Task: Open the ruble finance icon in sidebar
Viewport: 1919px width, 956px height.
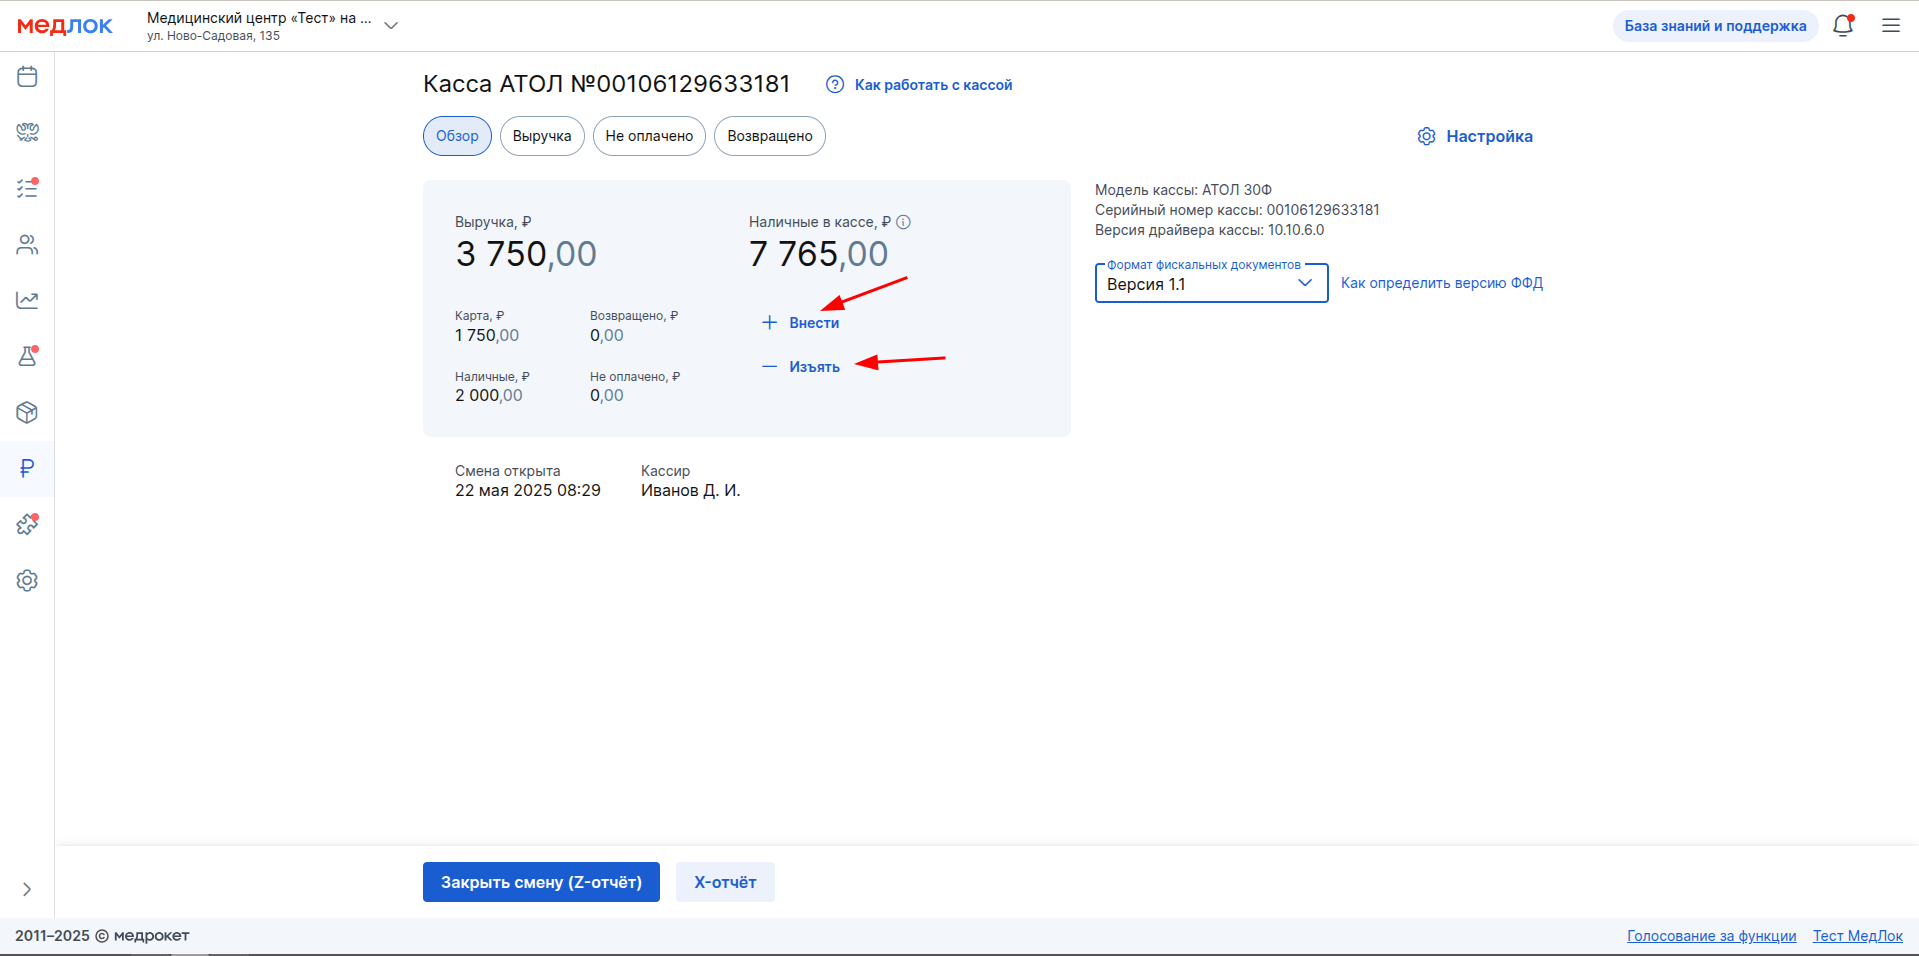Action: 27,468
